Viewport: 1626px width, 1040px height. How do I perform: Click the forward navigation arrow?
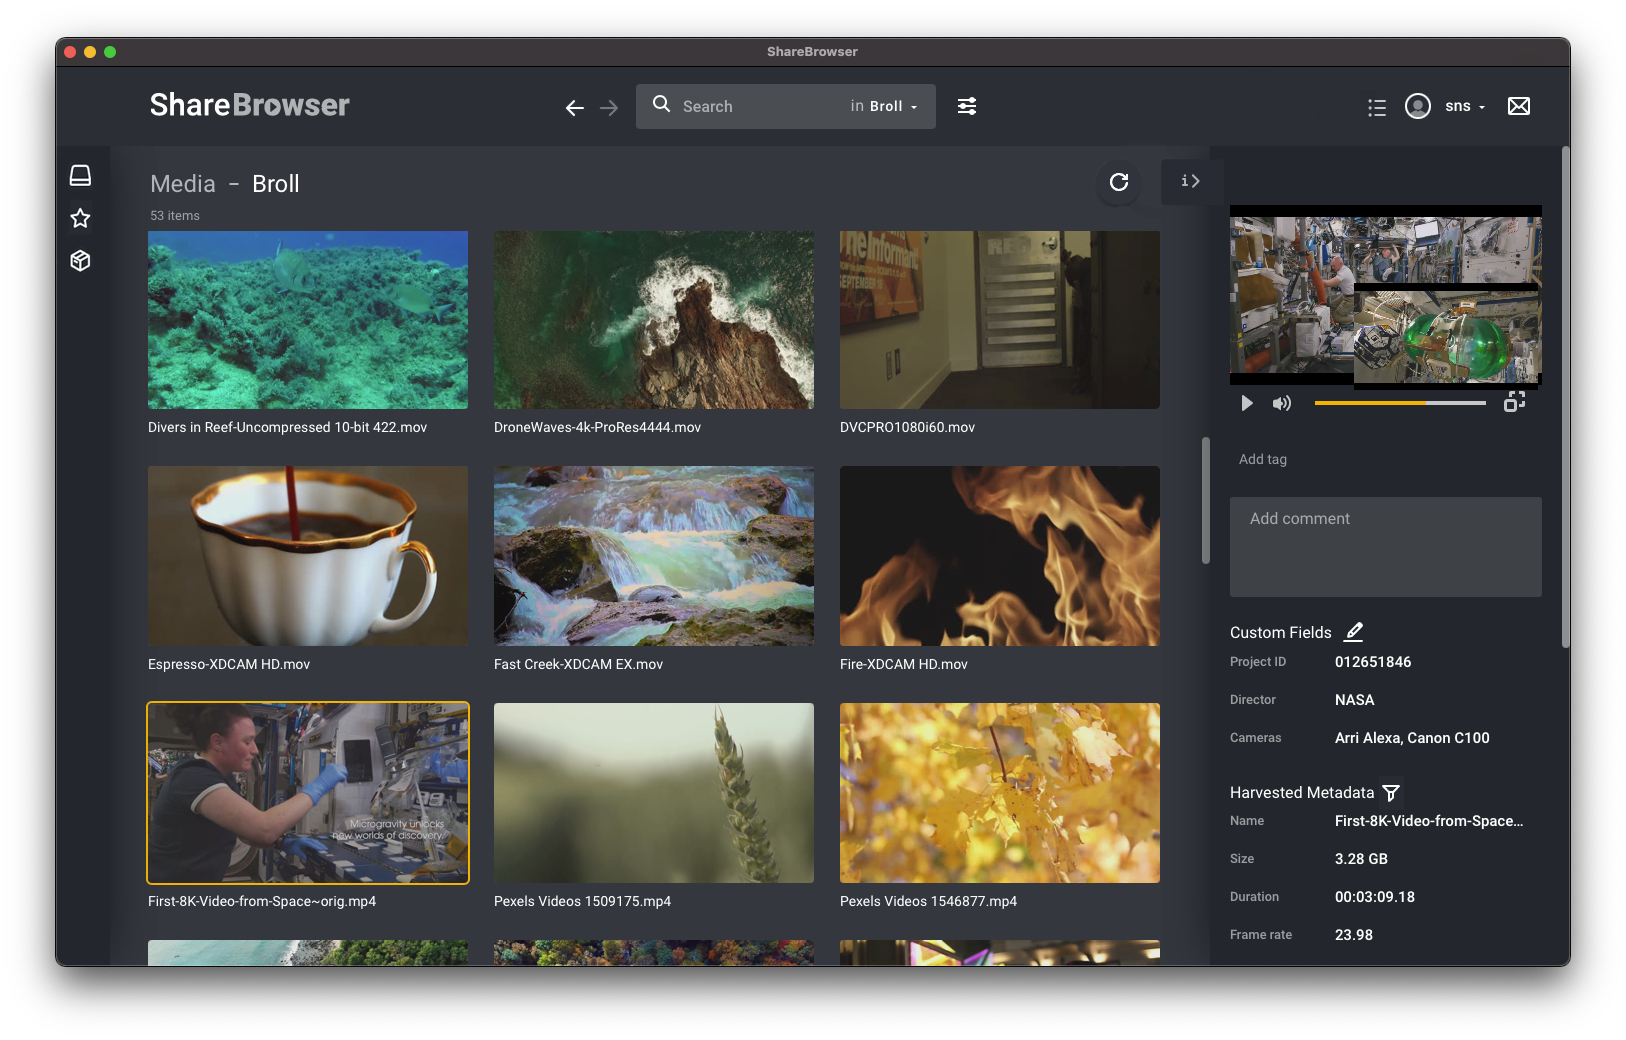tap(609, 108)
